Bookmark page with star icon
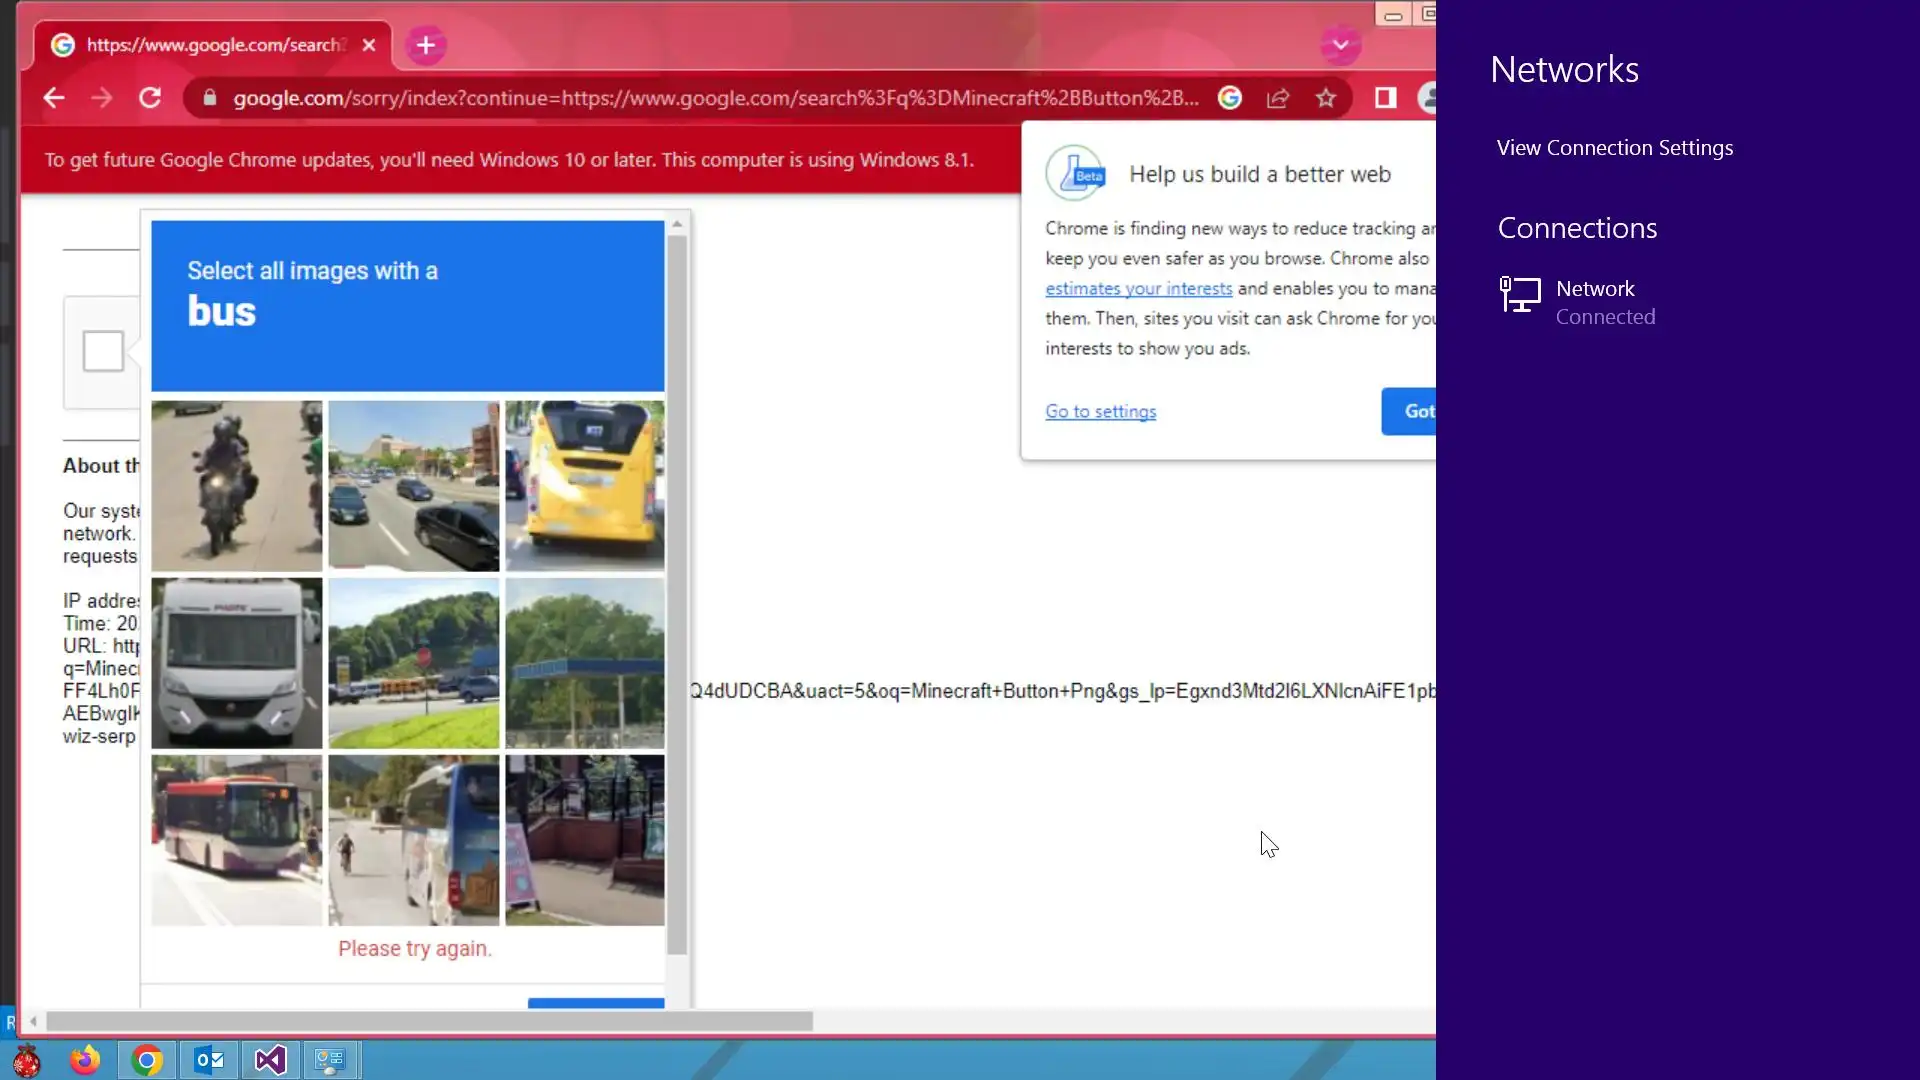 (x=1325, y=98)
